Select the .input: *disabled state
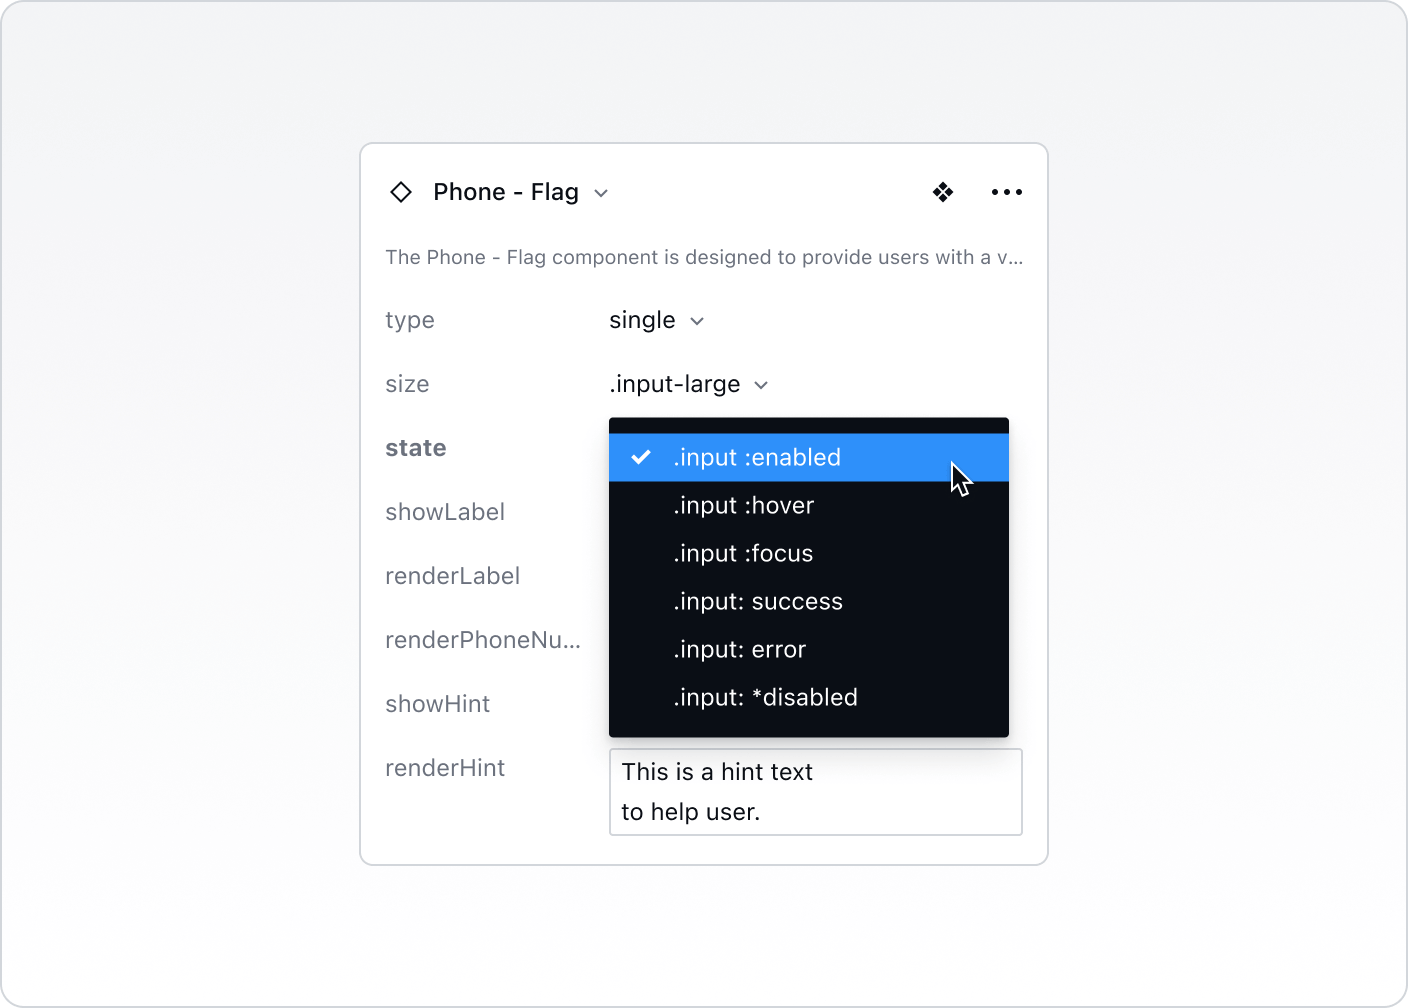1408x1008 pixels. click(765, 698)
